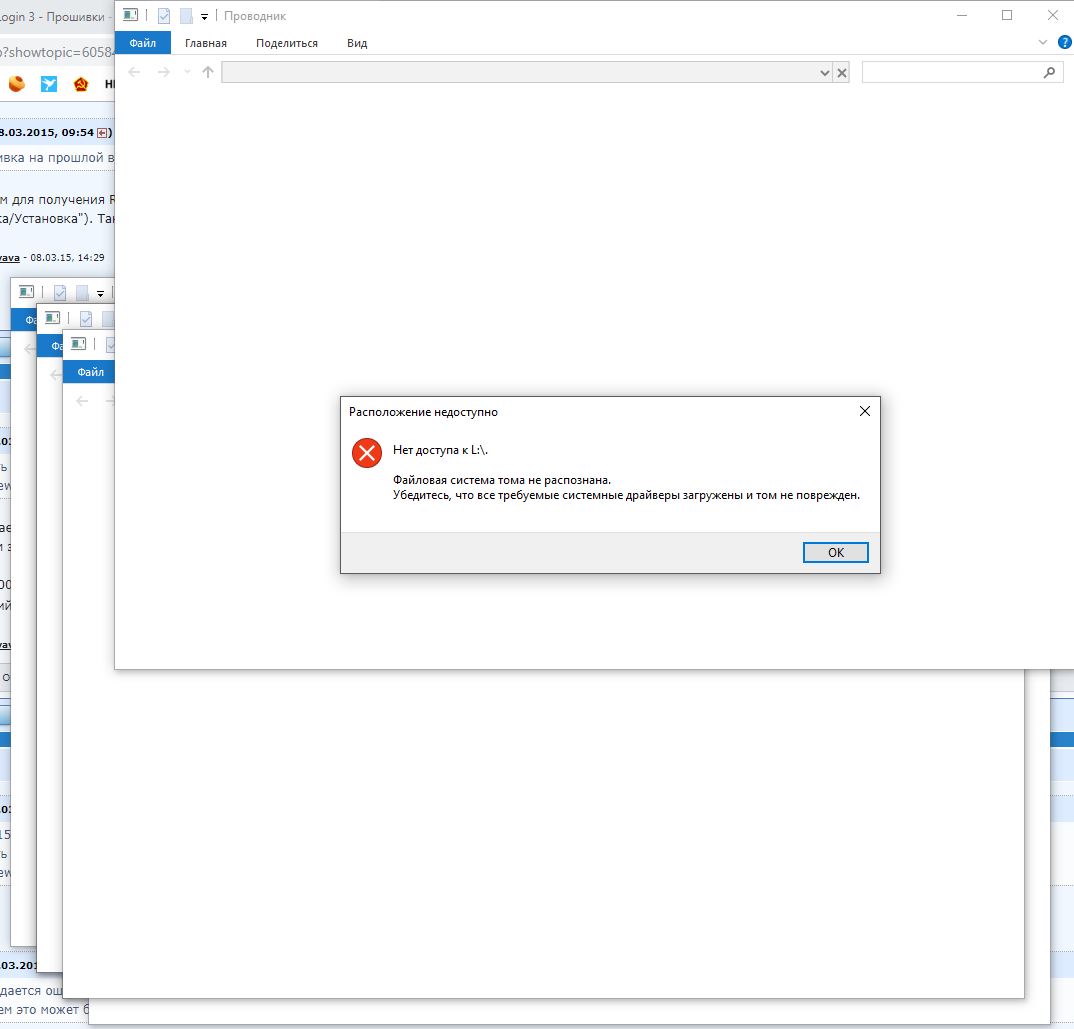The width and height of the screenshot is (1074, 1029).
Task: Select the error text 'Нет доступа к L:\.'
Action: 440,450
